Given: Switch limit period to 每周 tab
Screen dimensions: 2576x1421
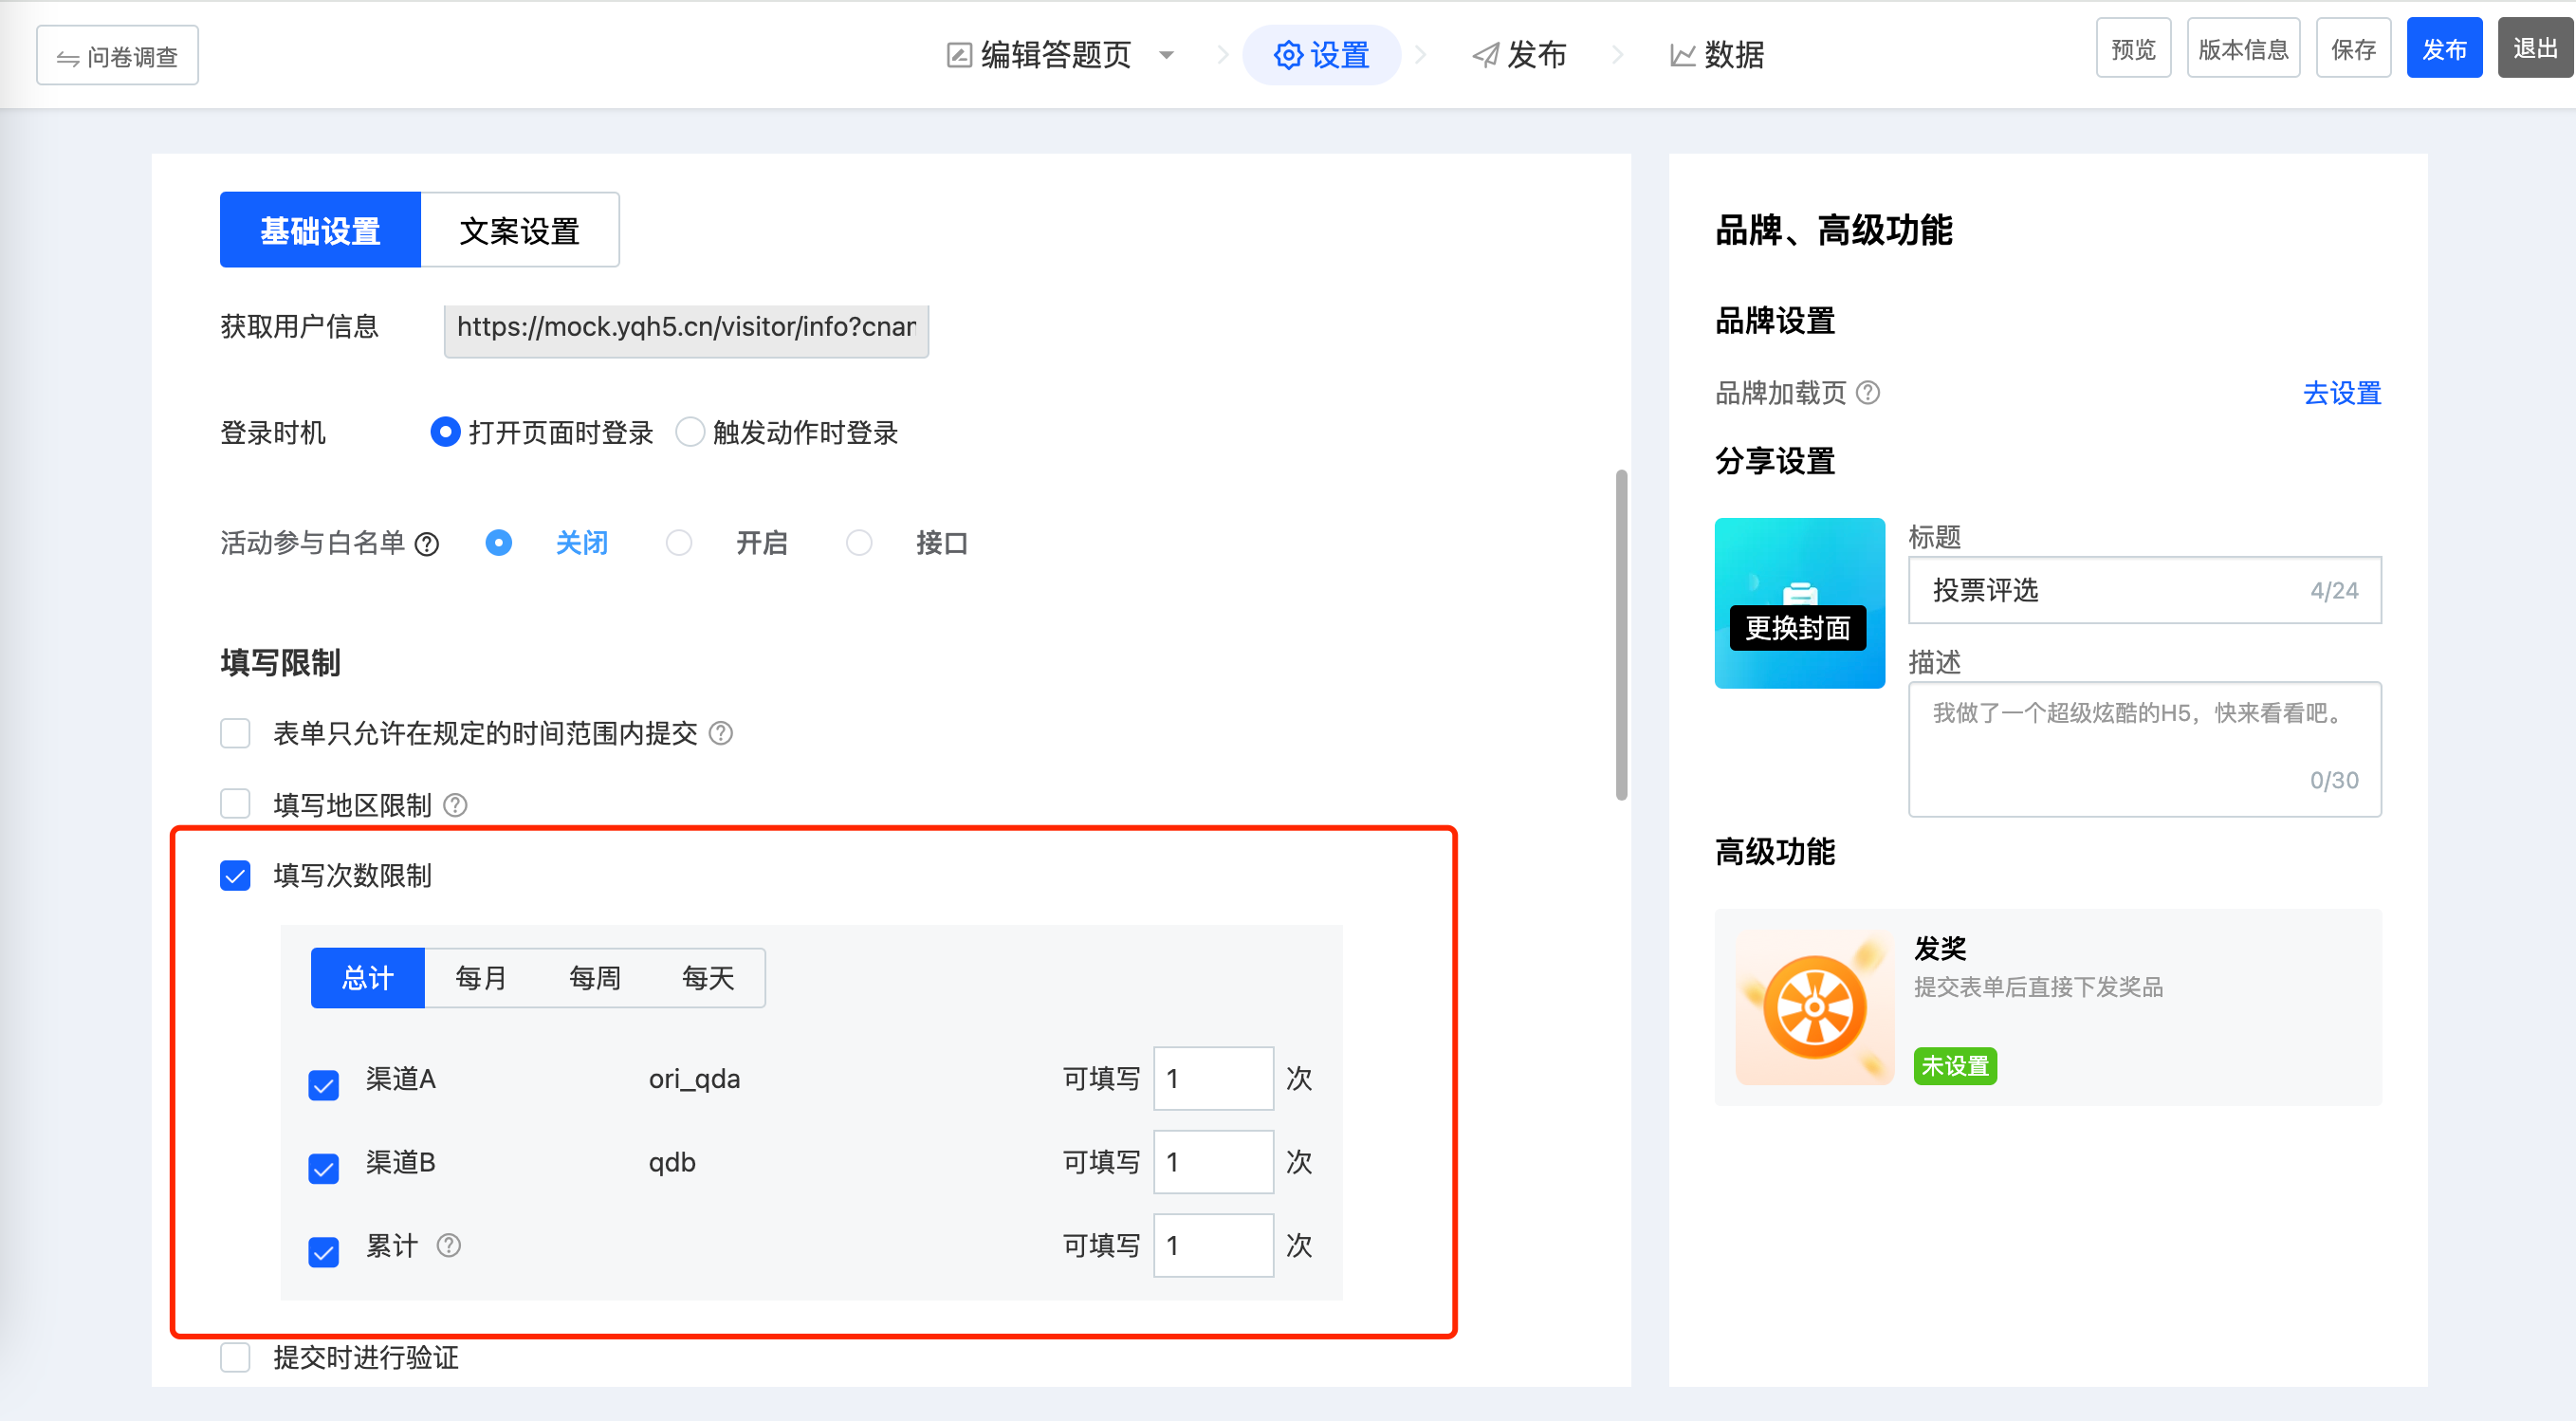Looking at the screenshot, I should point(594,977).
